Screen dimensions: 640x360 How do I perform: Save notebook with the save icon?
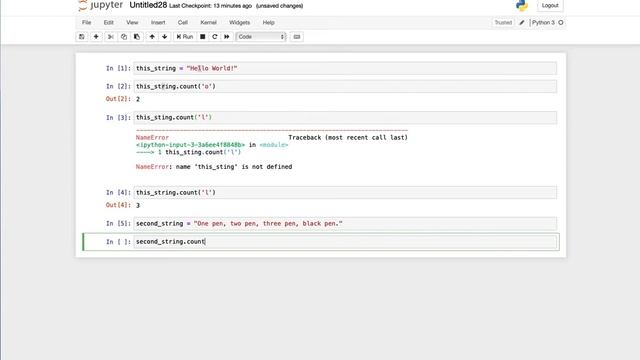(x=82, y=37)
